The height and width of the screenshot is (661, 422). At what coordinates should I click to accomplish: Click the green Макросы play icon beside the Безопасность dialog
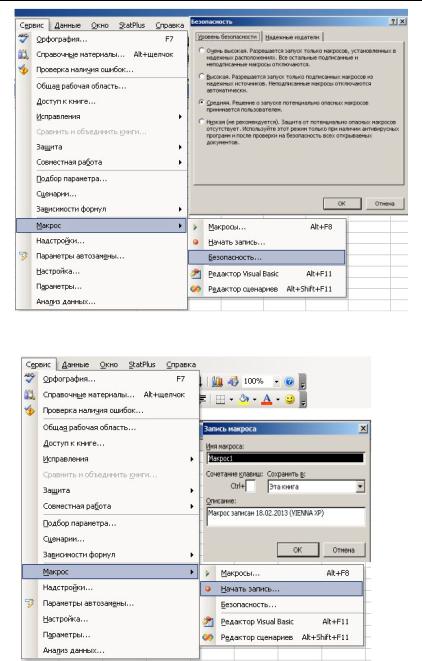click(x=195, y=227)
